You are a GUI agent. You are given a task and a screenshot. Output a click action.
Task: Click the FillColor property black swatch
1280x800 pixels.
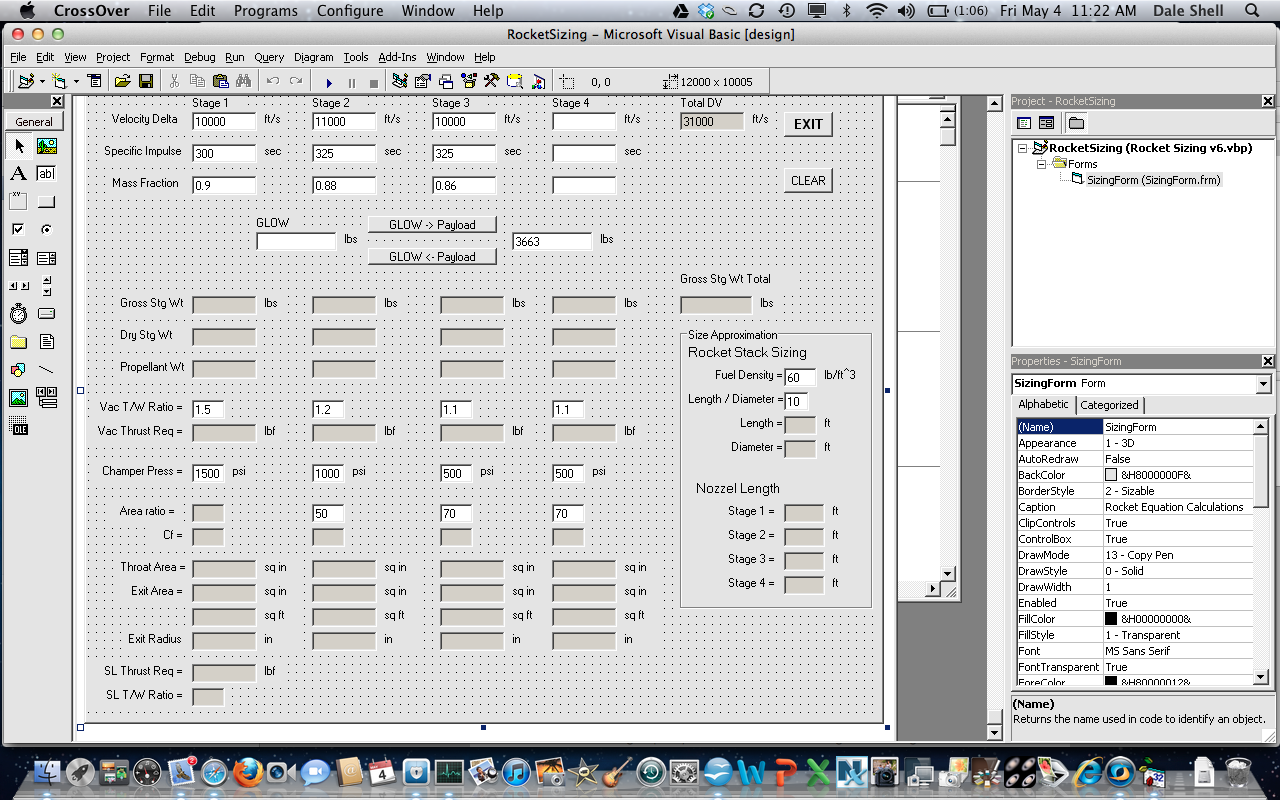1111,619
